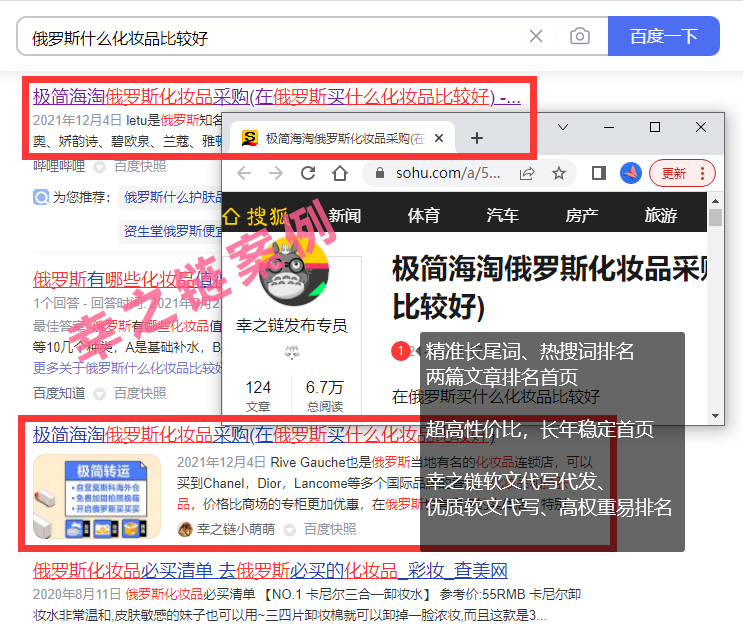This screenshot has width=743, height=629.
Task: Open the tab search chevron dropdown
Action: pos(562,127)
